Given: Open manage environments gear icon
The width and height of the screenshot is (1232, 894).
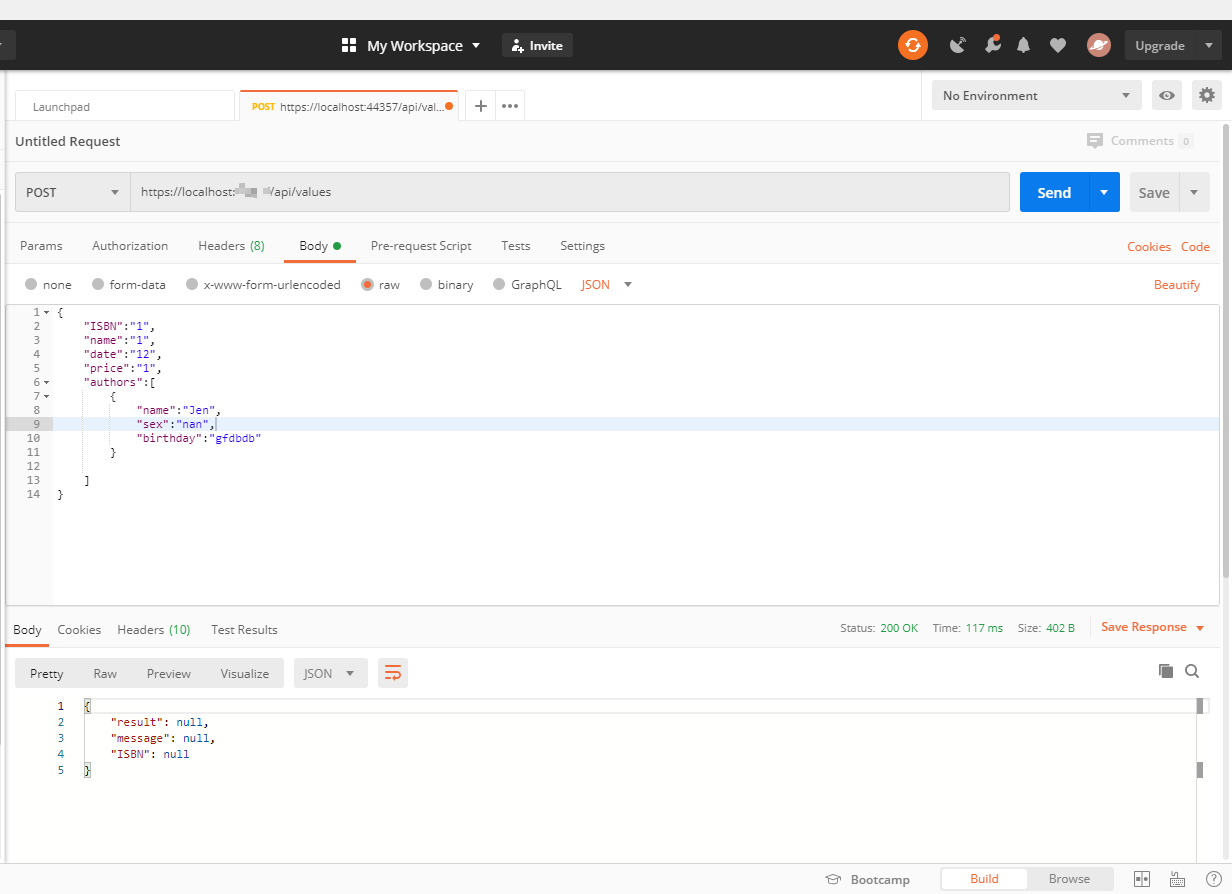Looking at the screenshot, I should pyautogui.click(x=1207, y=96).
